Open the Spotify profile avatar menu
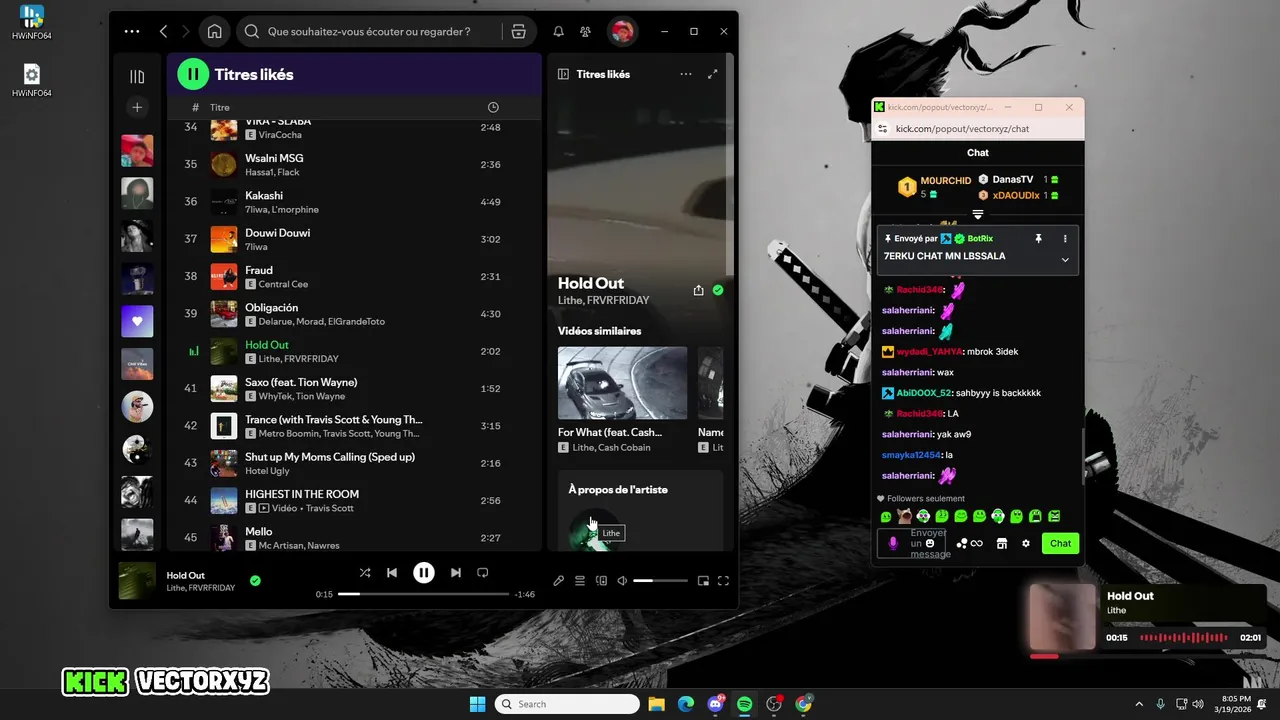Viewport: 1280px width, 720px height. coord(622,31)
